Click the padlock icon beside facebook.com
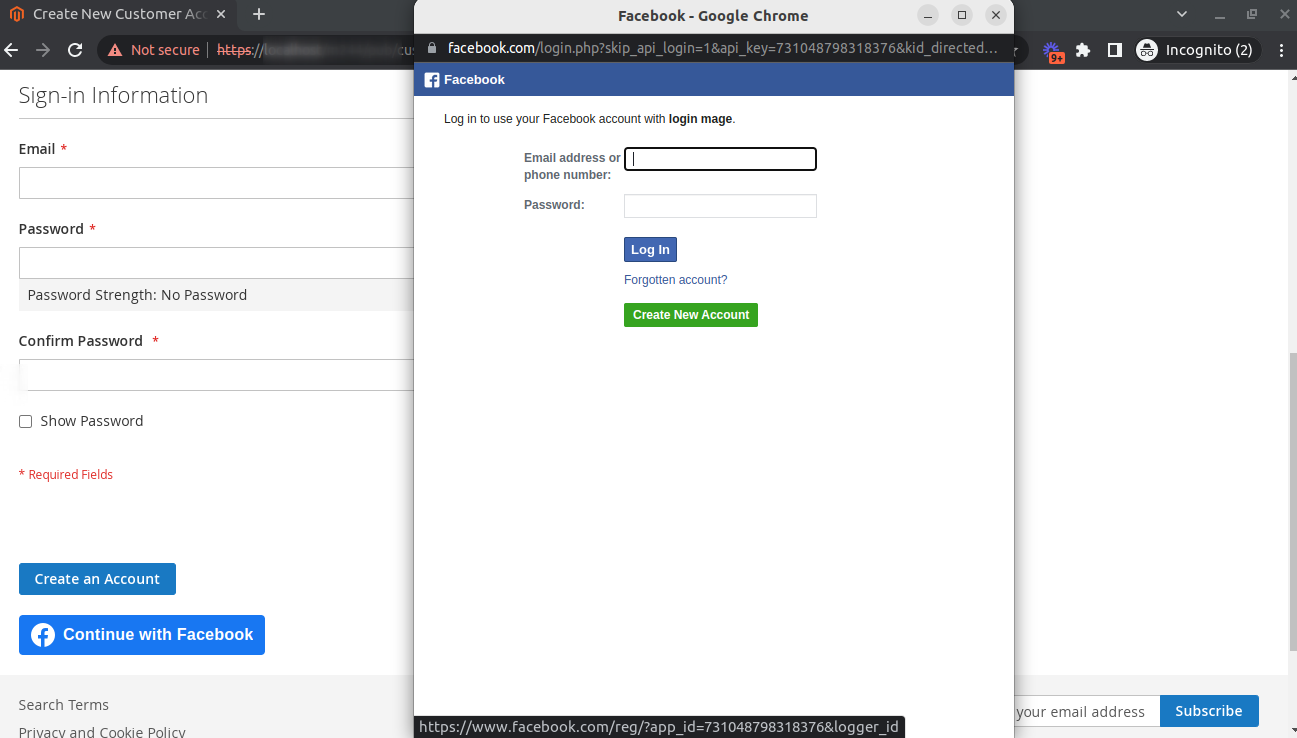 (430, 46)
